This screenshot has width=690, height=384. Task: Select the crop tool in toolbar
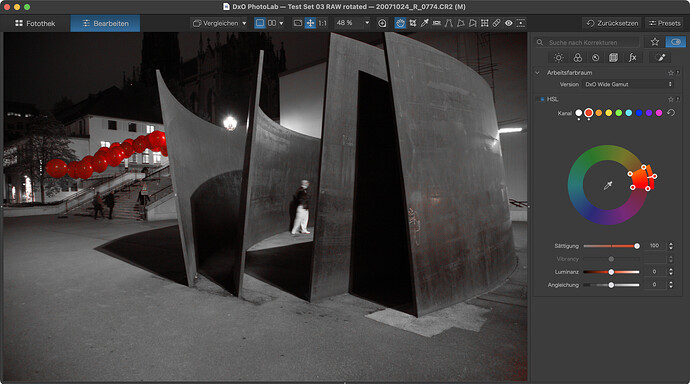(412, 23)
